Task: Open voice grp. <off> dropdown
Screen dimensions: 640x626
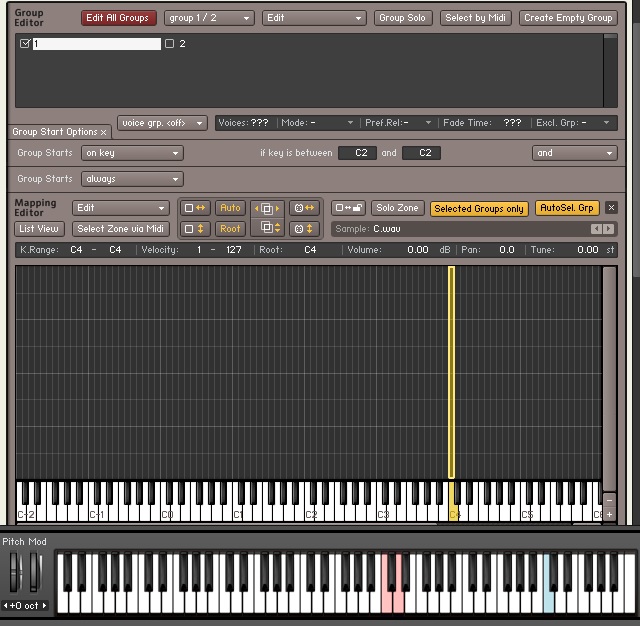Action: click(x=162, y=123)
